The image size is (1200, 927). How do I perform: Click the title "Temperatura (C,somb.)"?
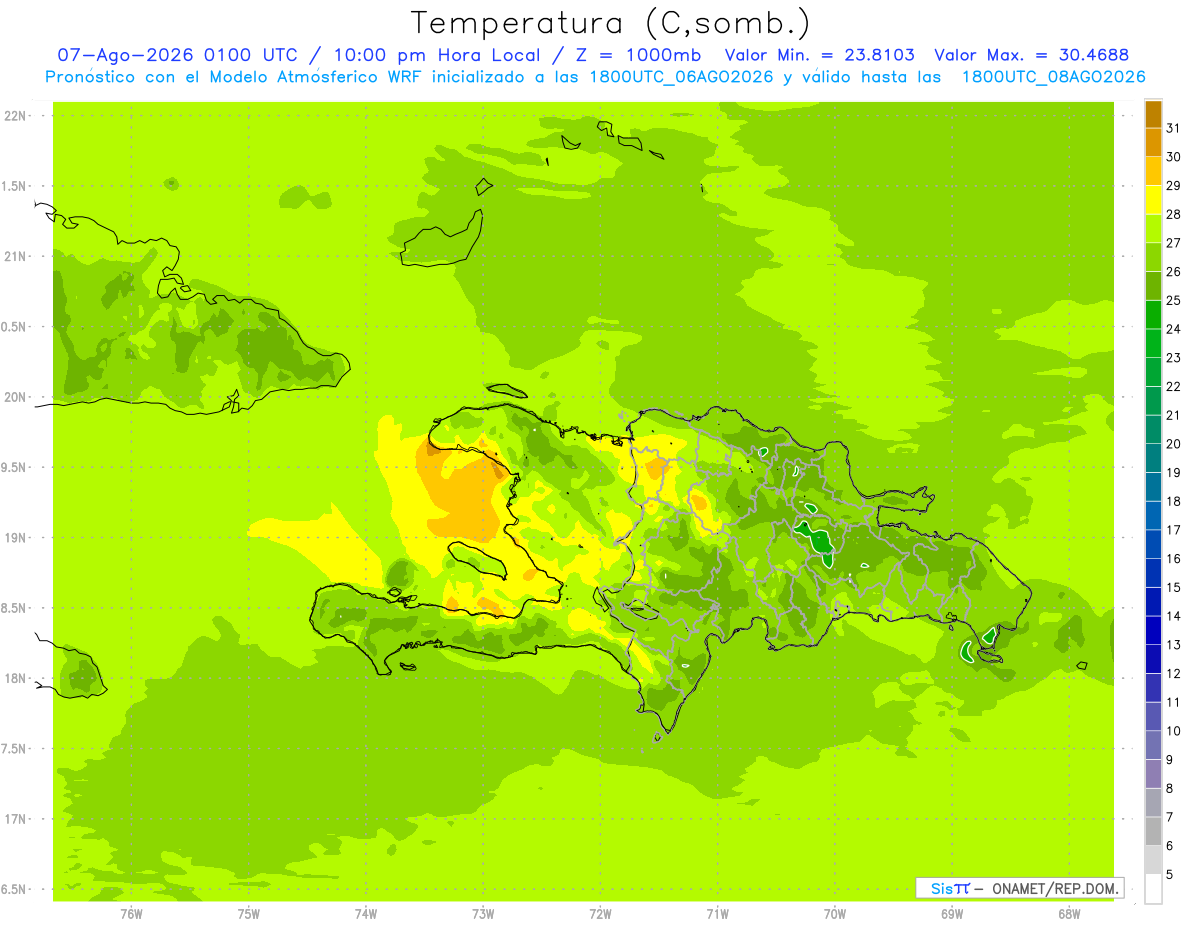(x=611, y=24)
